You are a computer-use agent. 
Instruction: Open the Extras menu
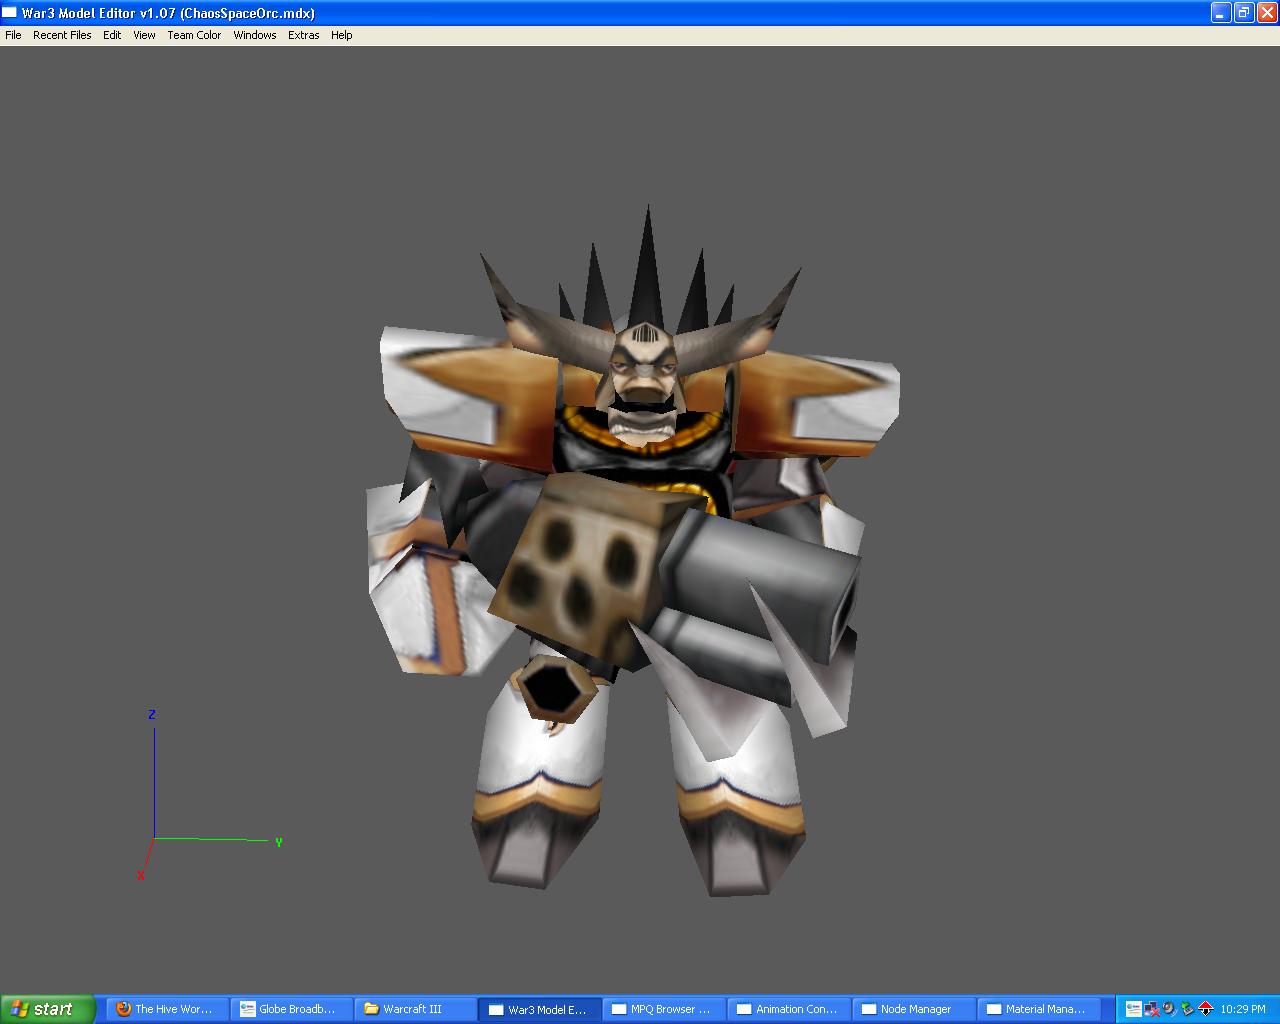(304, 35)
